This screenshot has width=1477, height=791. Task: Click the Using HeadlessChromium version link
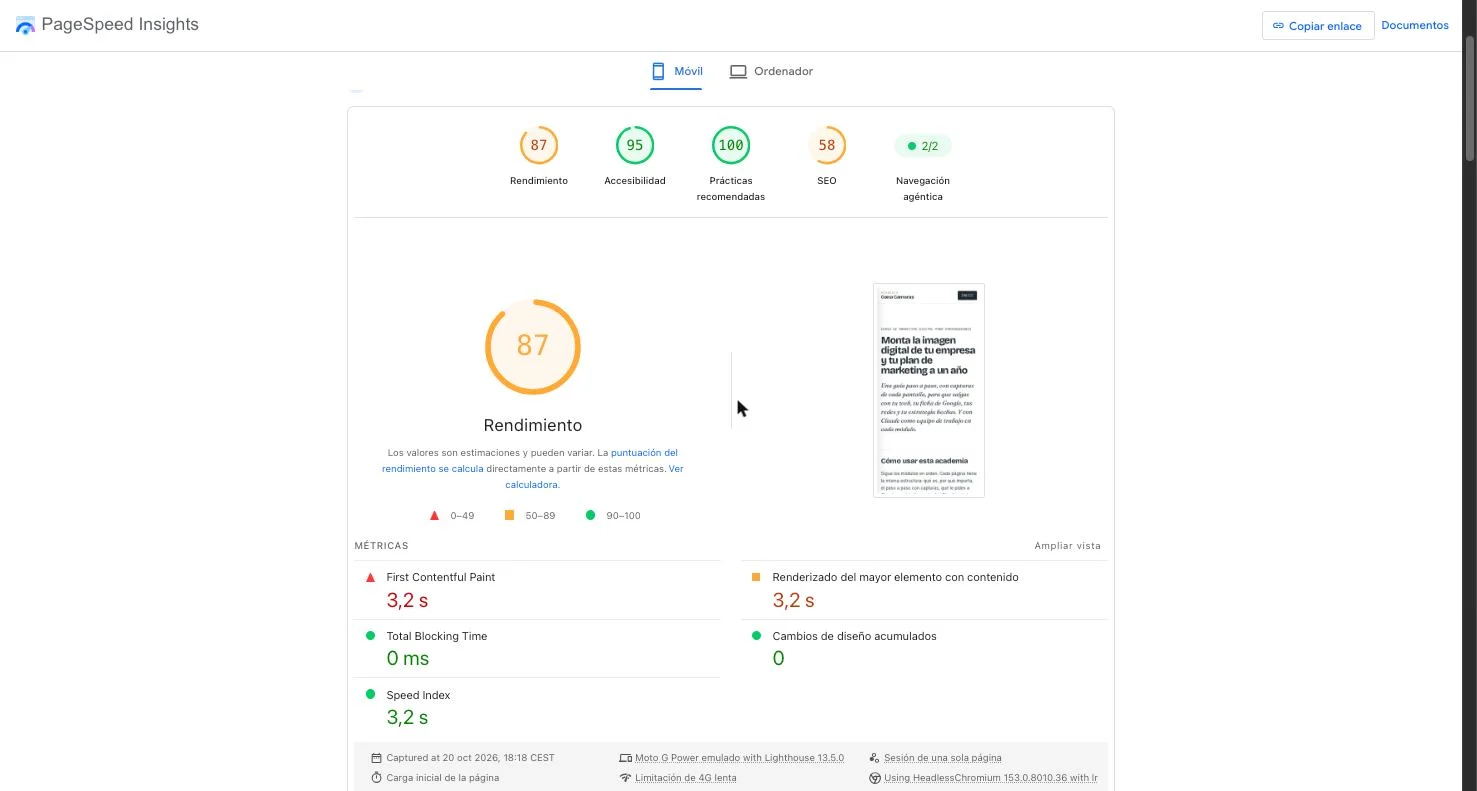pos(991,778)
